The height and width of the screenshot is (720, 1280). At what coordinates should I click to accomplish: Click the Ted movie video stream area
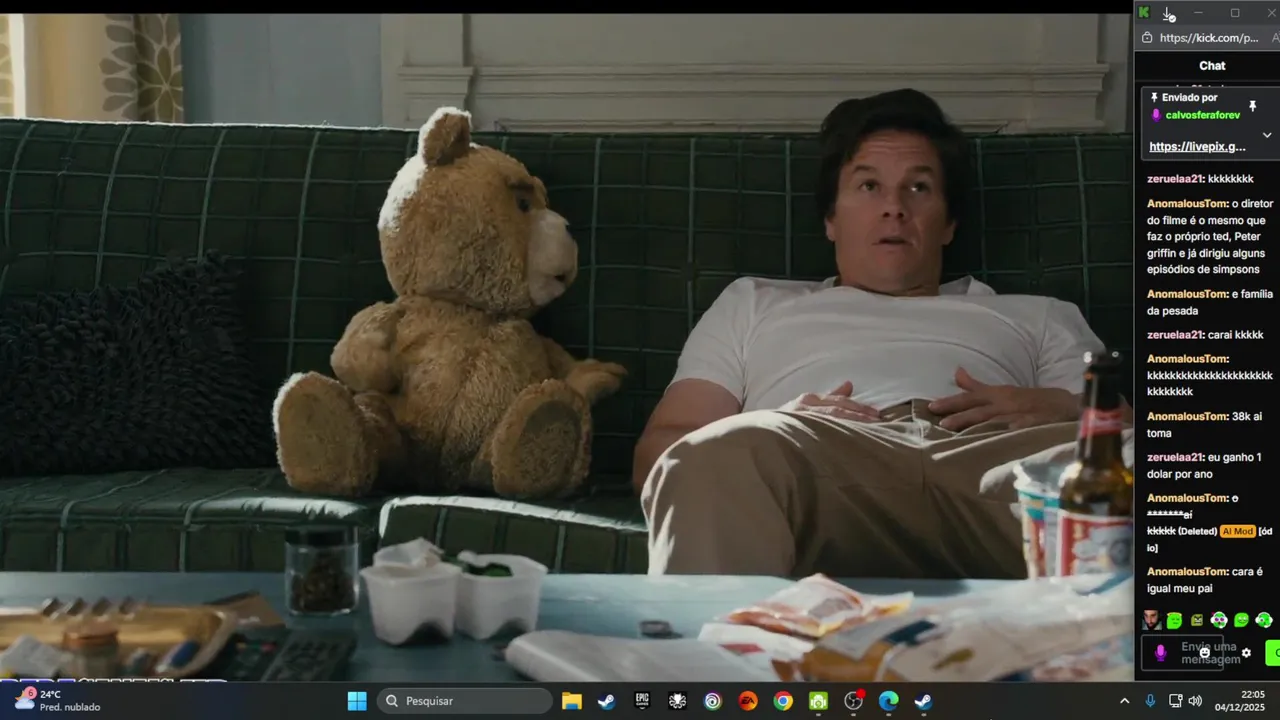pyautogui.click(x=566, y=347)
